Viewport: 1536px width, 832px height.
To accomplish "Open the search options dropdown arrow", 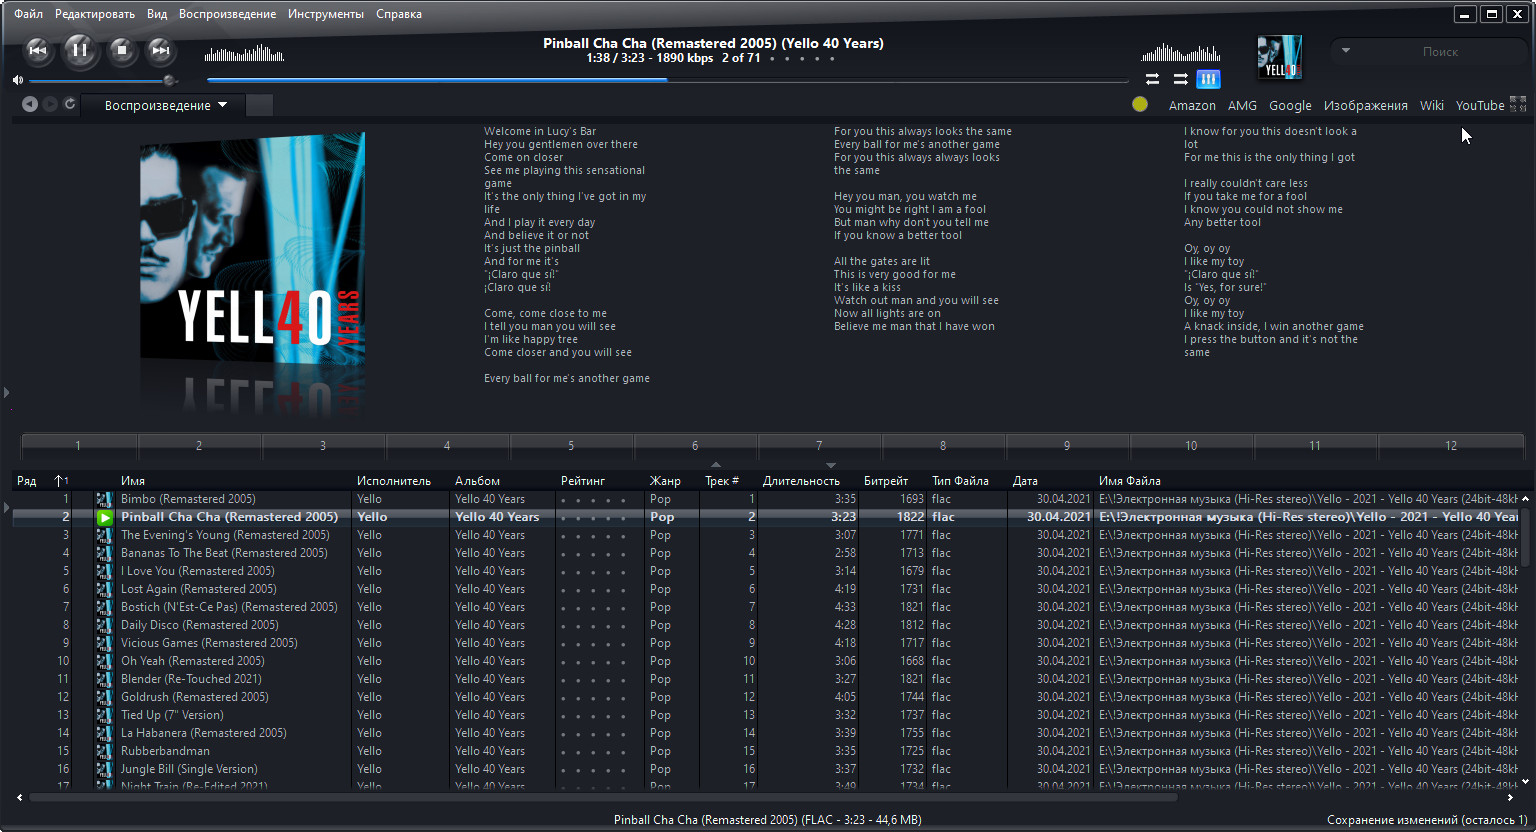I will pos(1346,50).
